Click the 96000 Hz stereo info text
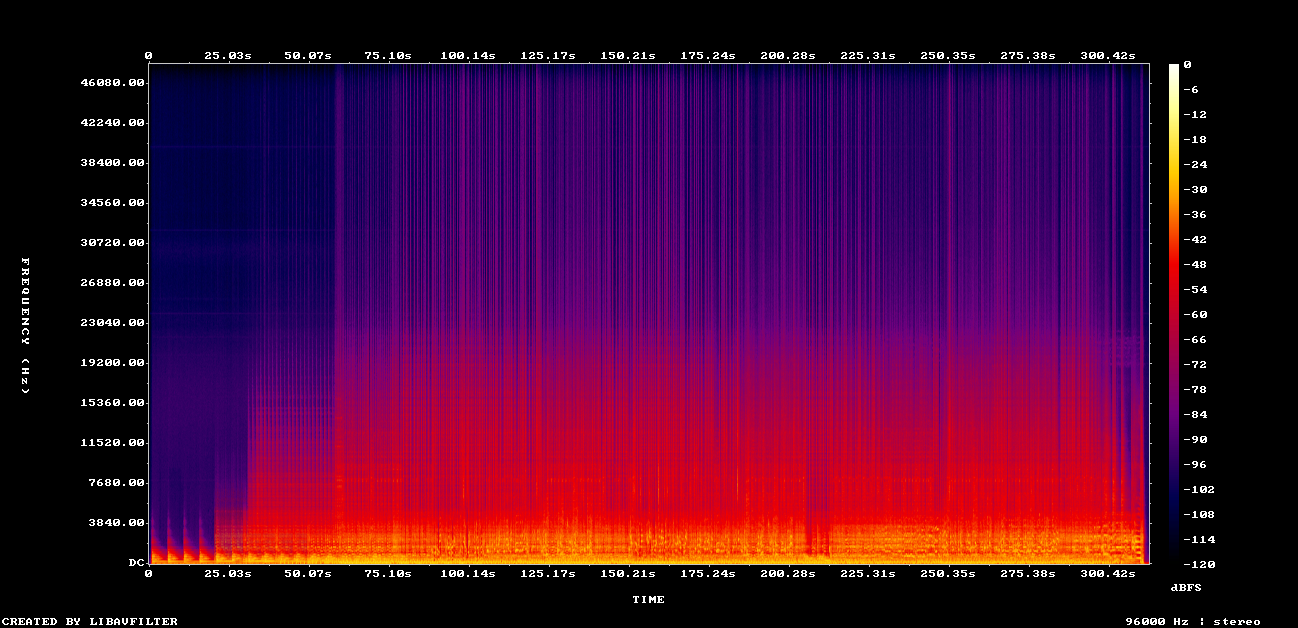The image size is (1298, 628). pos(1193,621)
